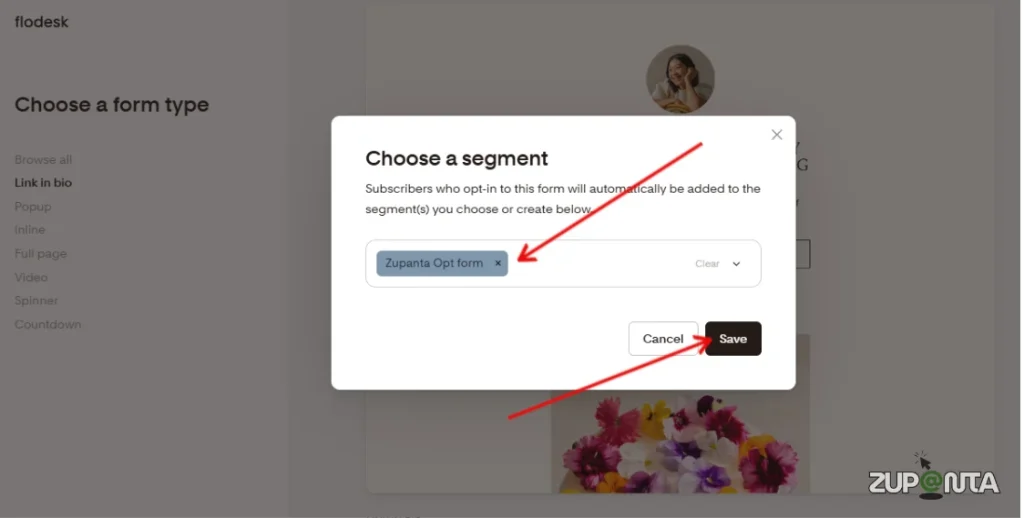1024x518 pixels.
Task: Remove the Zupanta Opt form tag
Action: pos(498,263)
